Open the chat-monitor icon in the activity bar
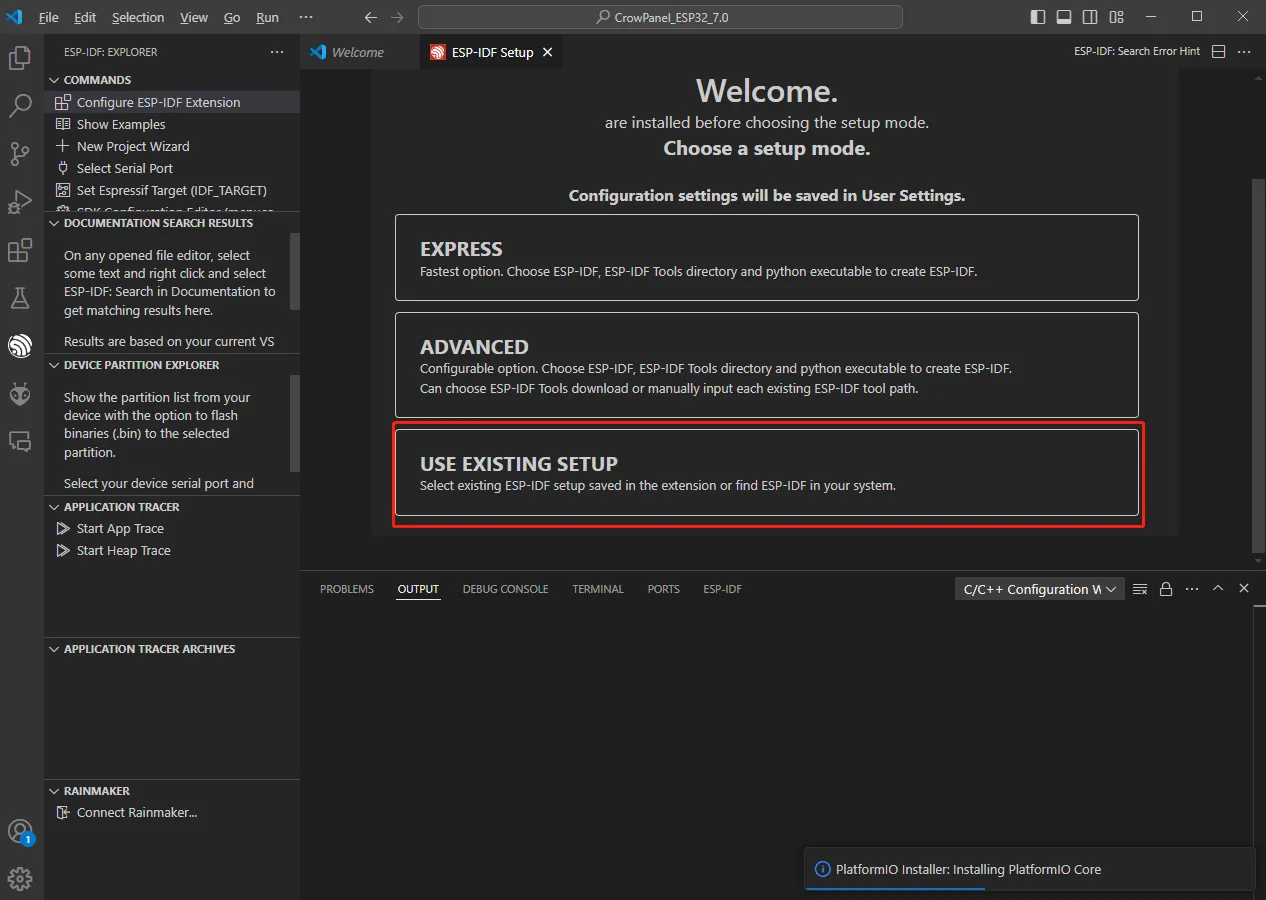 pyautogui.click(x=20, y=441)
